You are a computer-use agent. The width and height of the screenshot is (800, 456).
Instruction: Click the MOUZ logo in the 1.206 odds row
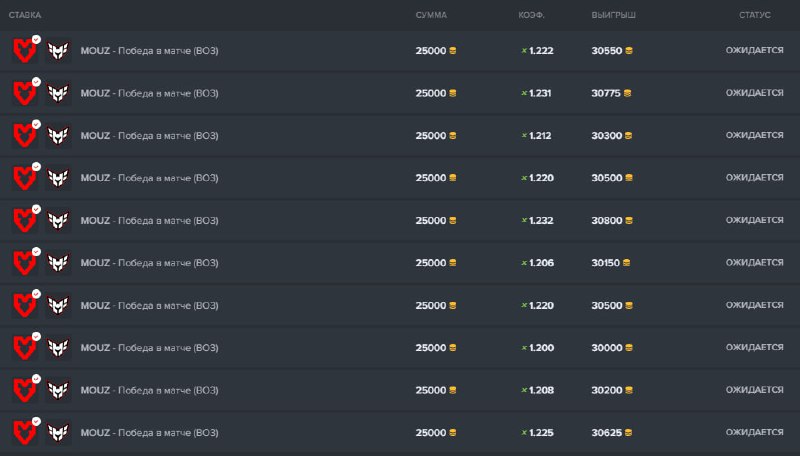pyautogui.click(x=23, y=263)
